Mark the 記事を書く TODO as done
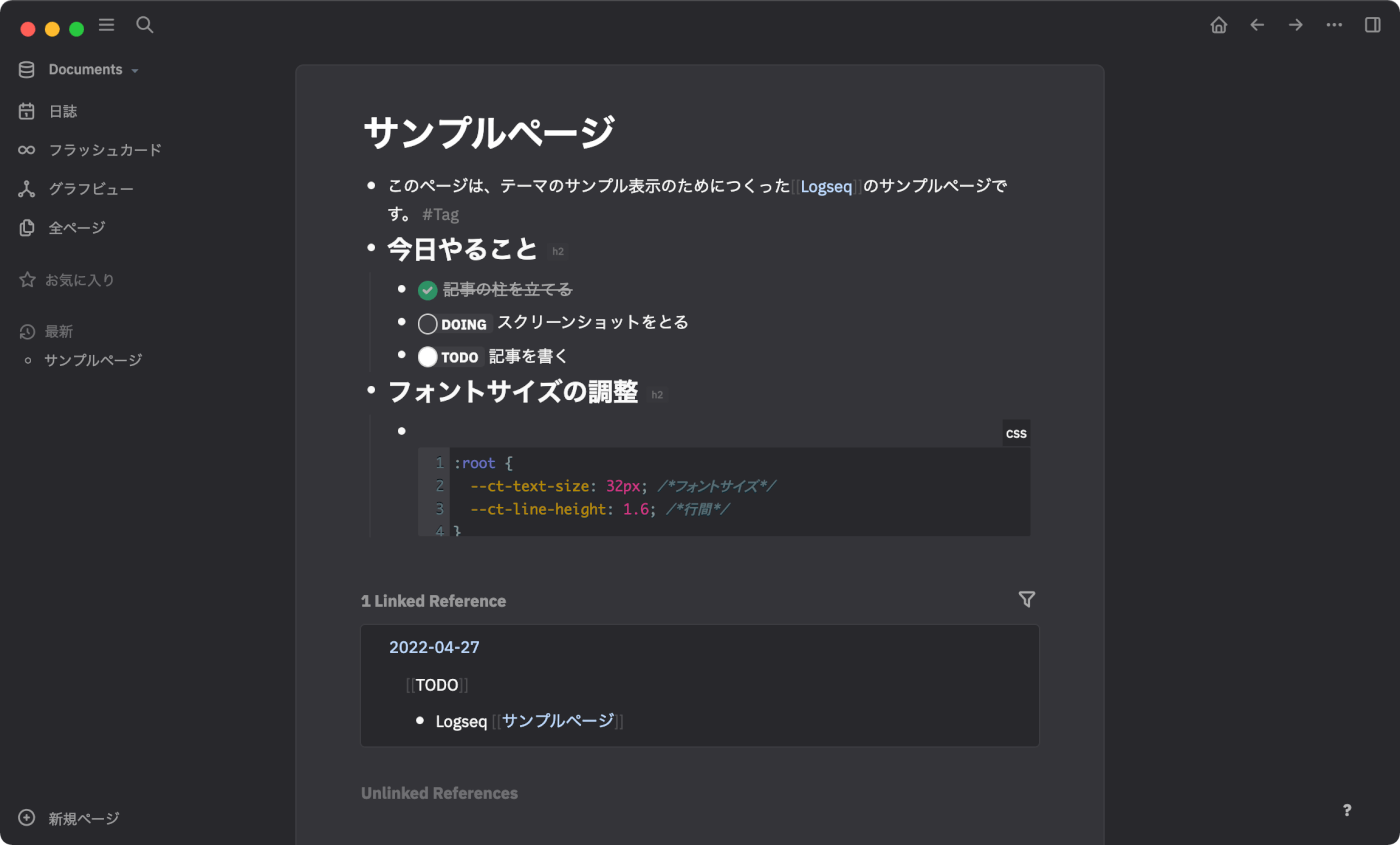 point(428,356)
